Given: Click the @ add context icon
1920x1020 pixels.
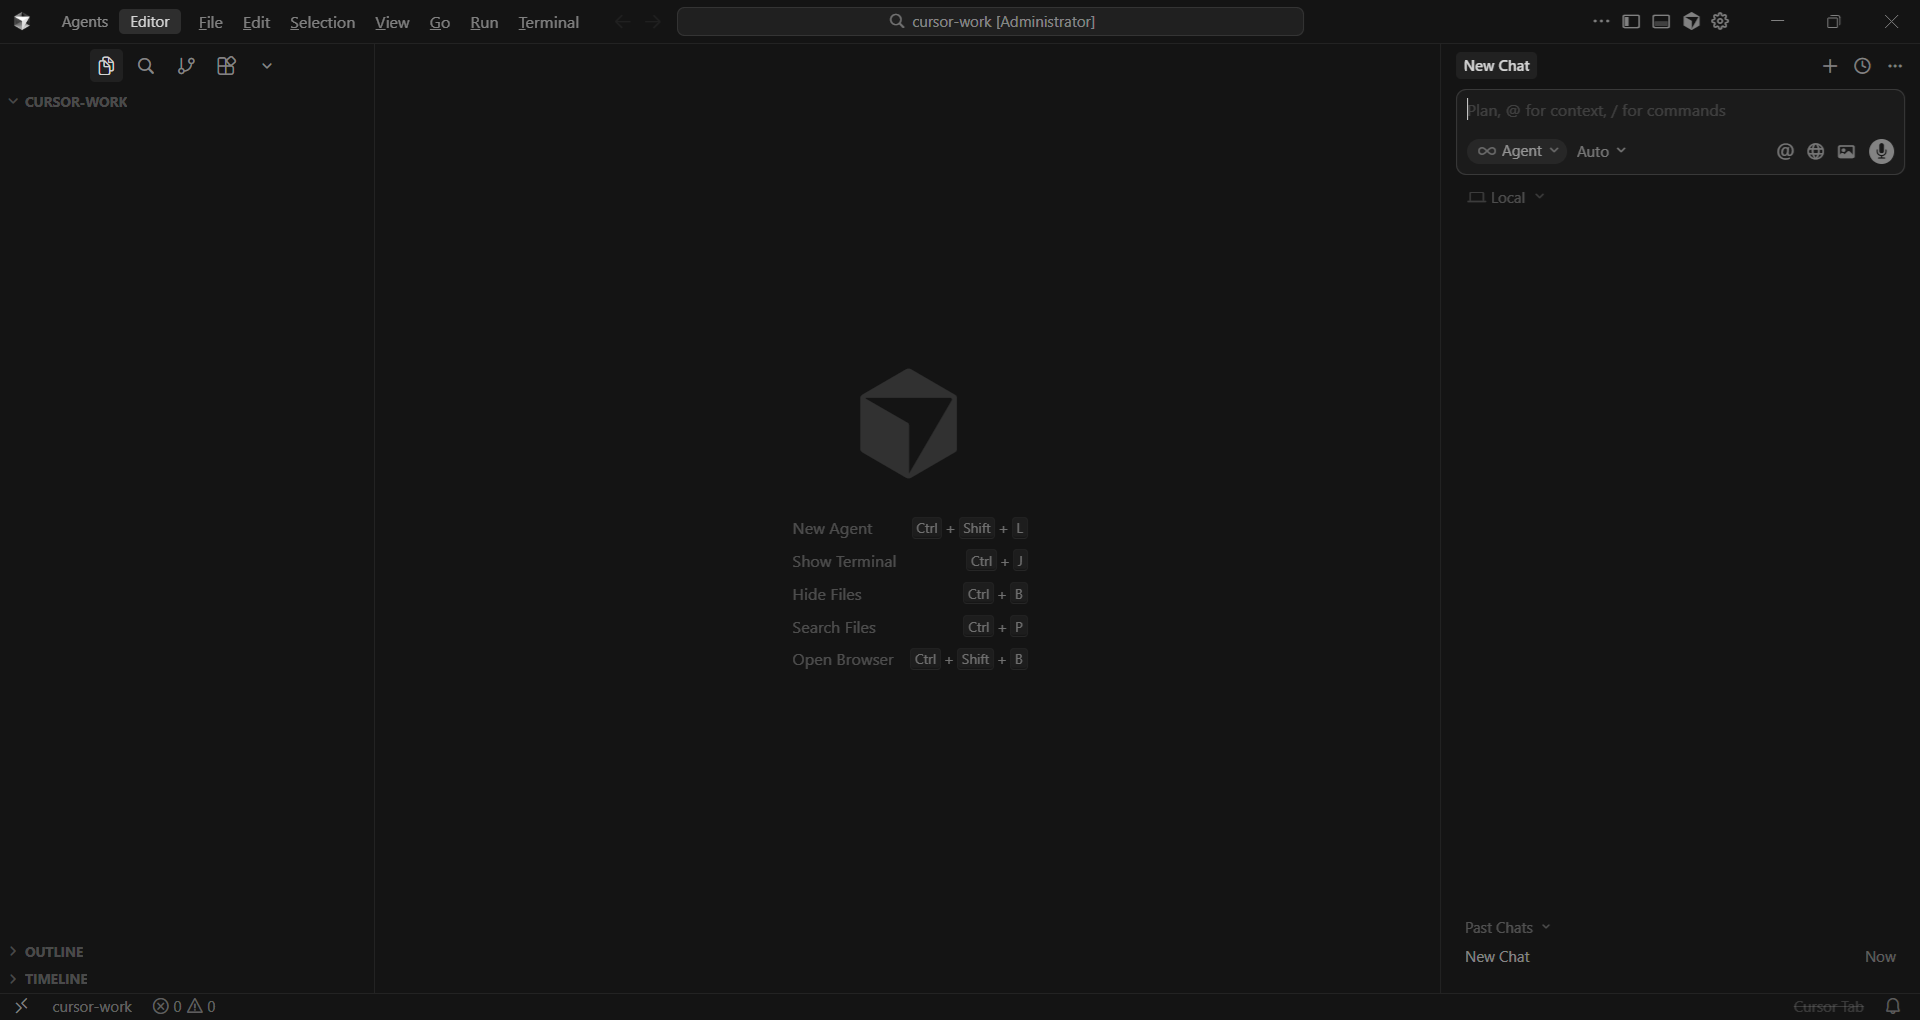Looking at the screenshot, I should coord(1785,152).
